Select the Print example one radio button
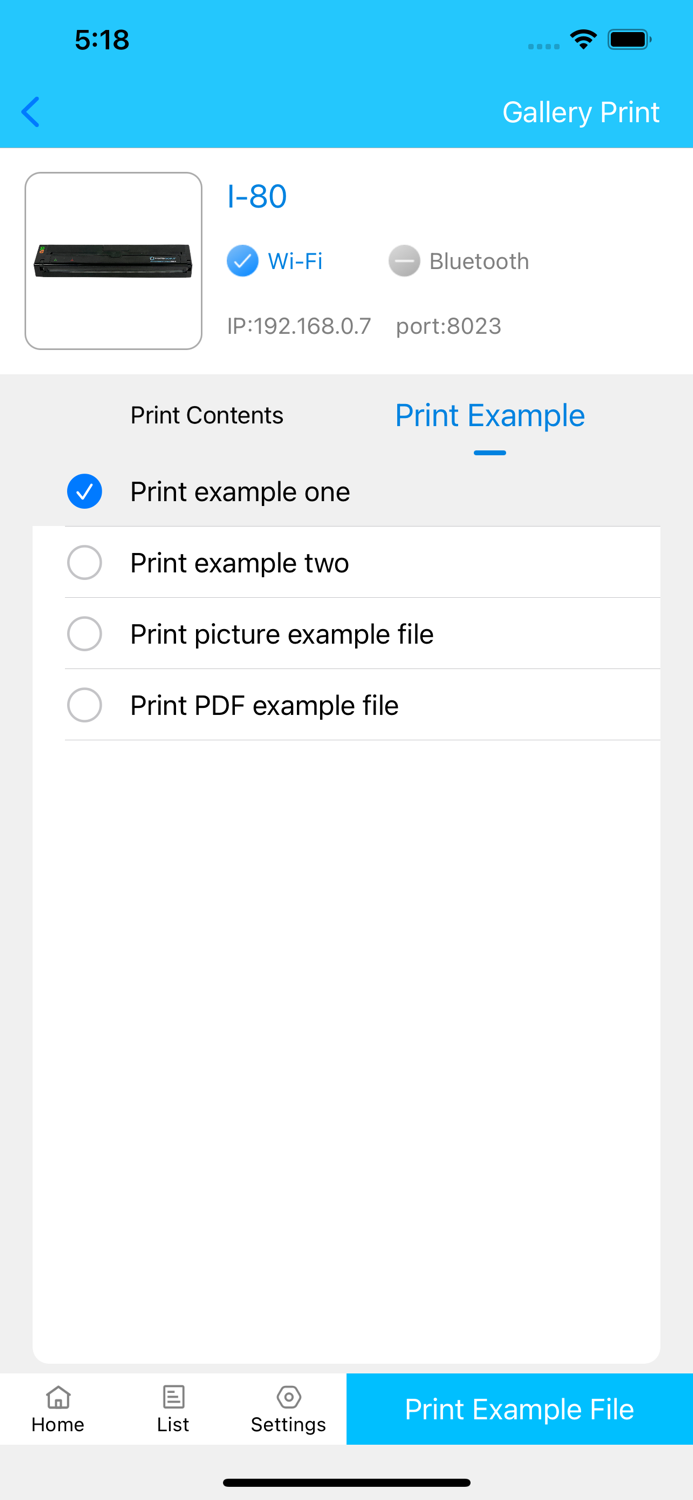The height and width of the screenshot is (1500, 693). (85, 492)
